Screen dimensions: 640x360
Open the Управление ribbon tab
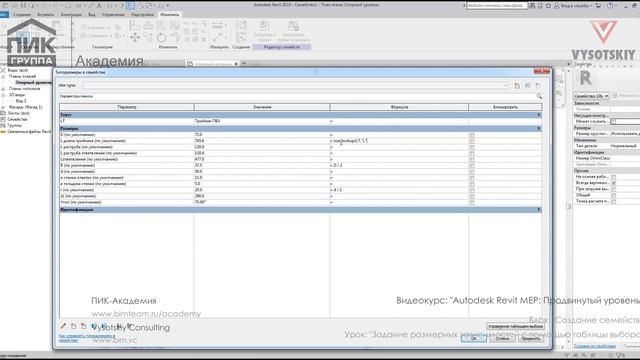coord(113,15)
